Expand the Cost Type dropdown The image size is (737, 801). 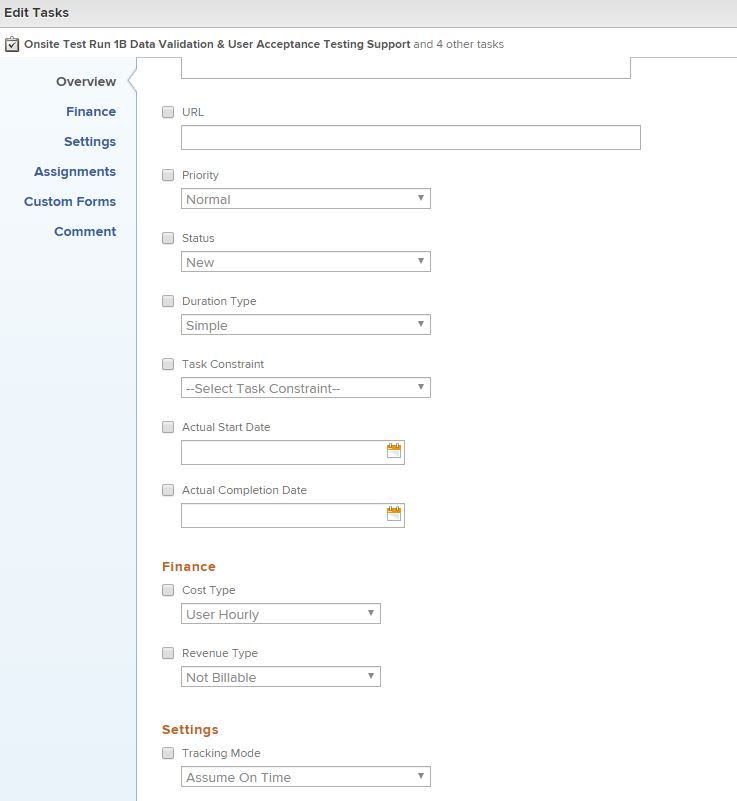click(280, 614)
